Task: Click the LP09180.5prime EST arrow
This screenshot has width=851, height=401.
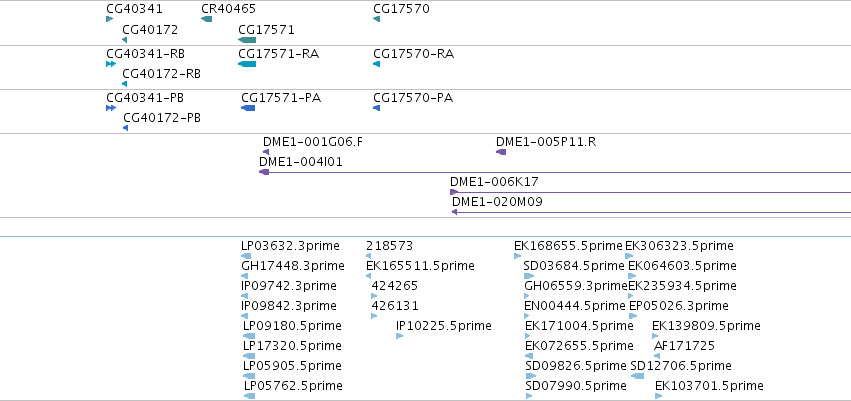Action: pyautogui.click(x=249, y=336)
